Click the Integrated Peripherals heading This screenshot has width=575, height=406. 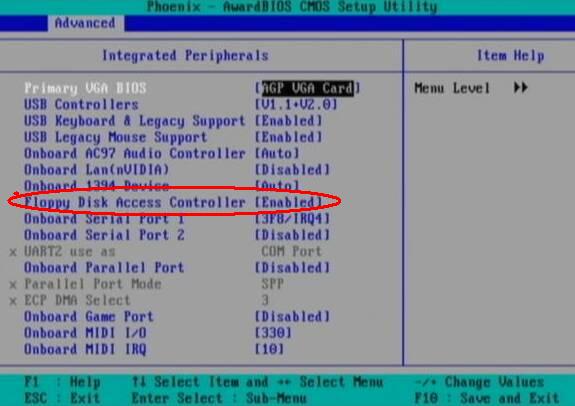click(x=185, y=56)
